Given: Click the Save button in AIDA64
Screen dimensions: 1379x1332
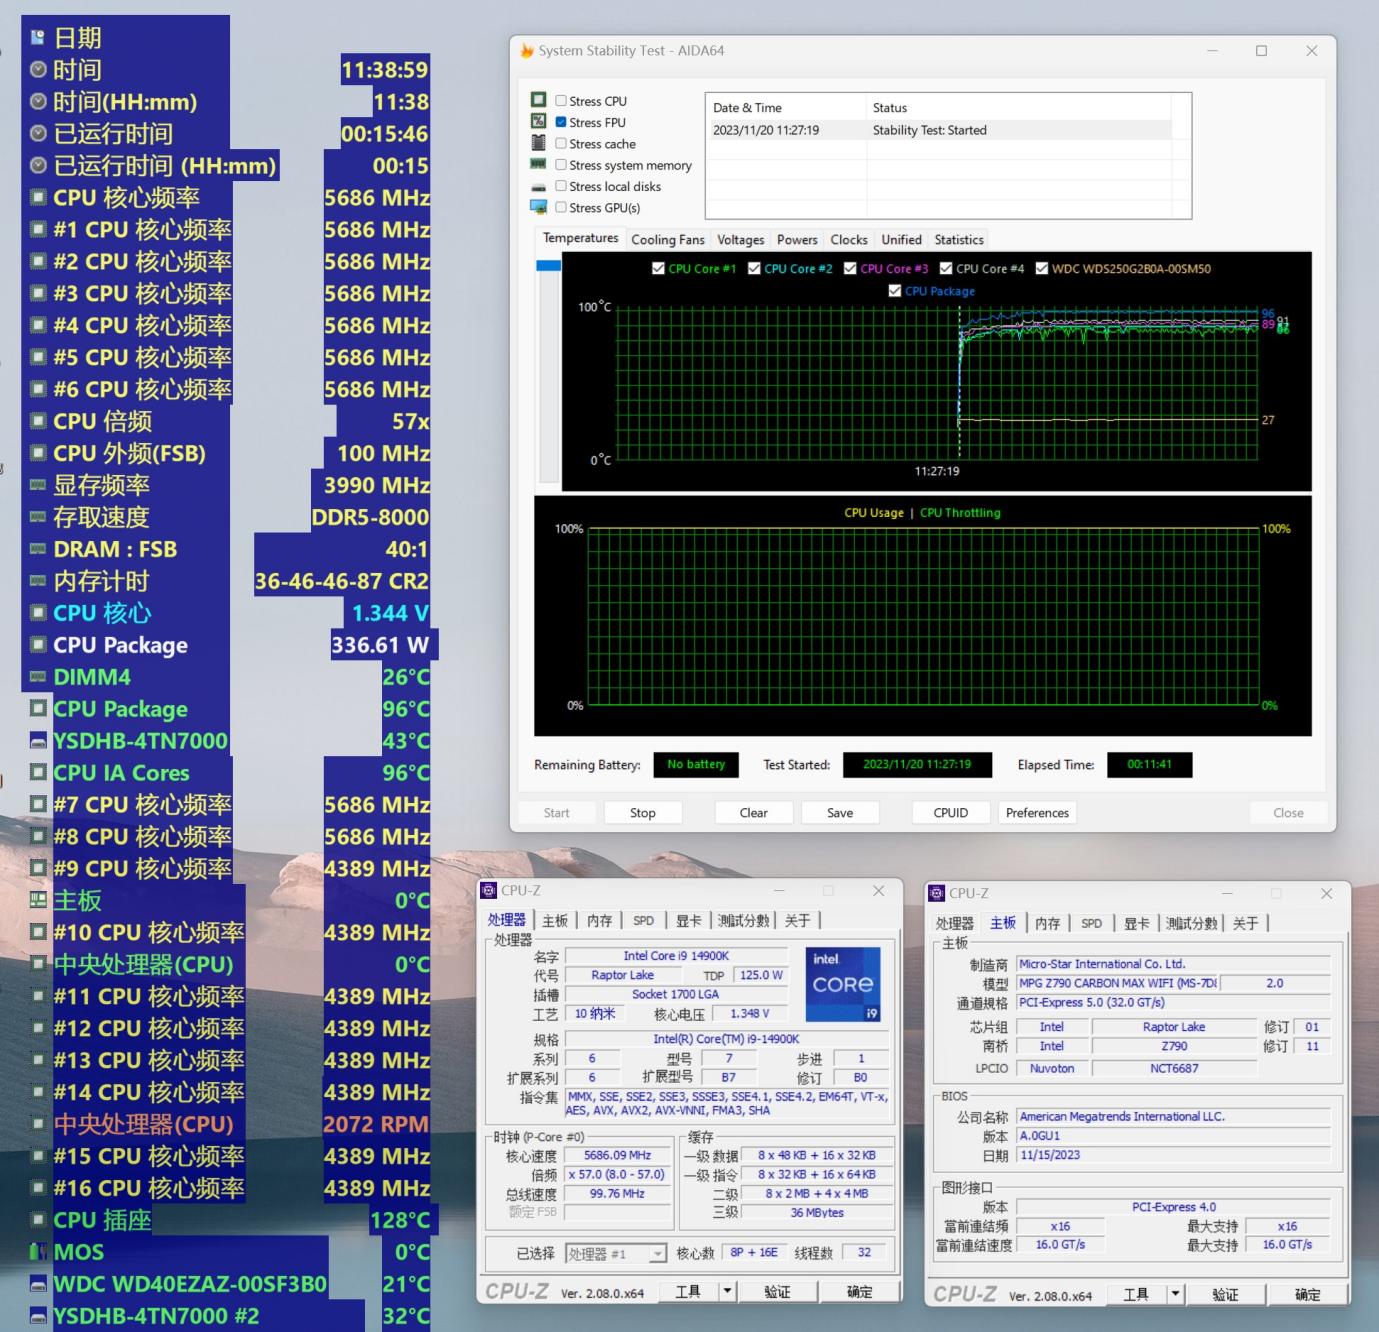Looking at the screenshot, I should [840, 813].
